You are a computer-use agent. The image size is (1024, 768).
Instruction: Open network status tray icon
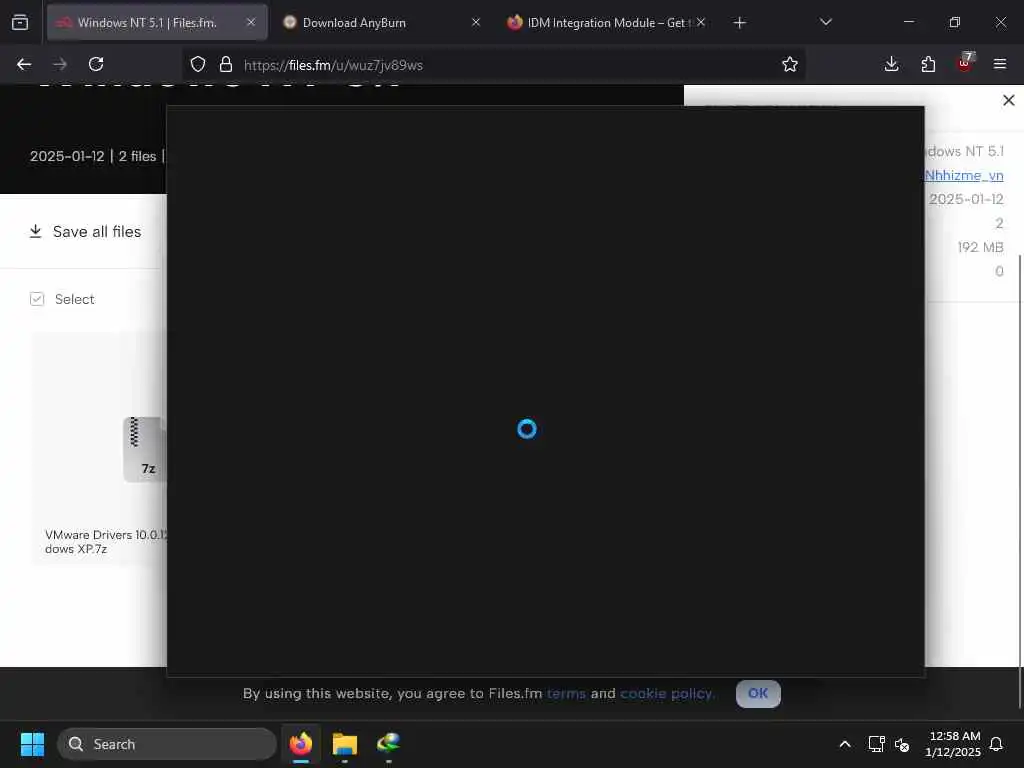[876, 744]
